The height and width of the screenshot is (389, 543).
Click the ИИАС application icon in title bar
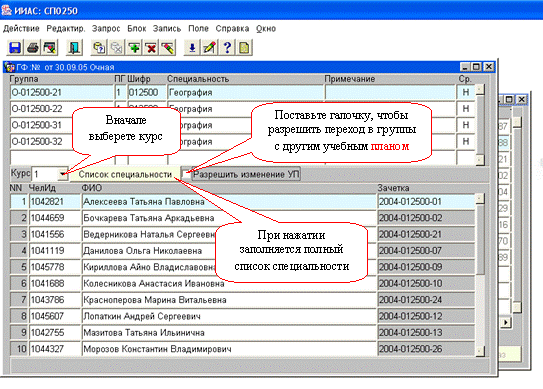click(x=6, y=10)
